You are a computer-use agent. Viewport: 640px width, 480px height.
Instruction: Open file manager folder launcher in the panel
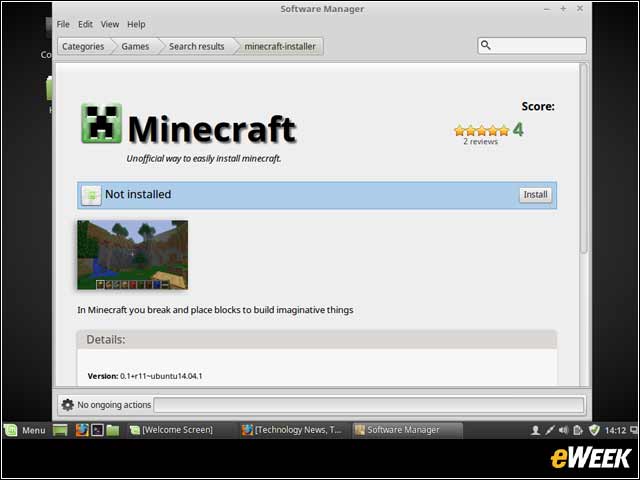pyautogui.click(x=113, y=430)
